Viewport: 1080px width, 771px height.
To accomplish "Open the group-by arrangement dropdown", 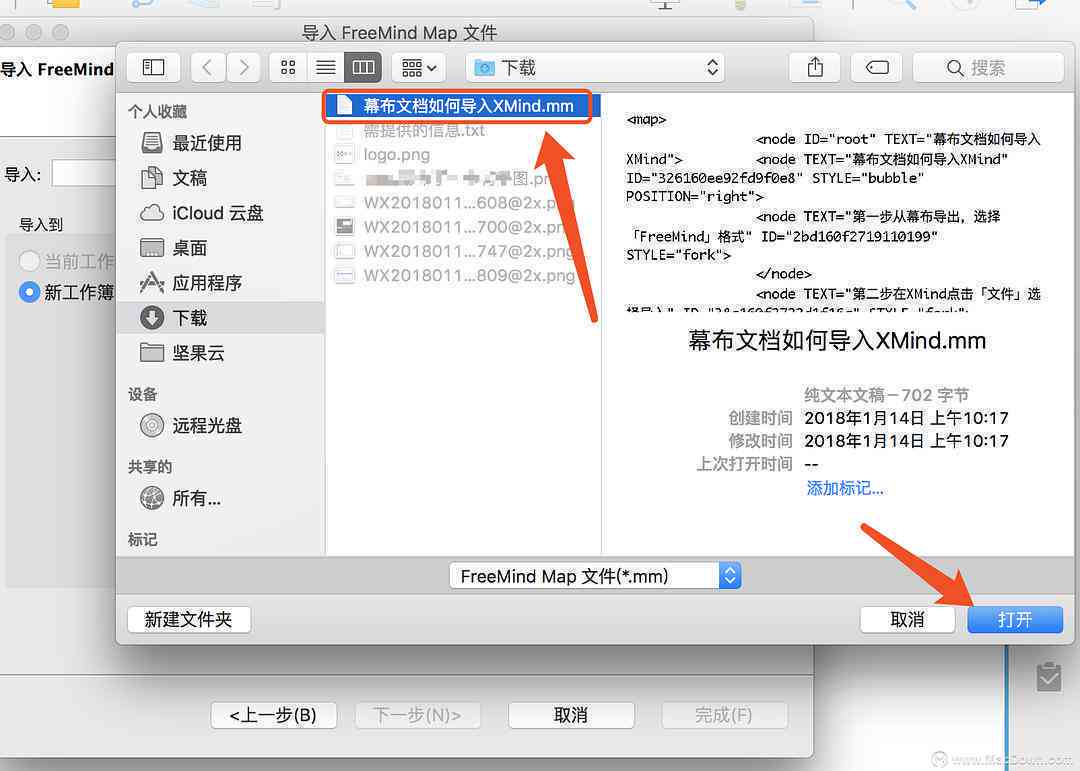I will pyautogui.click(x=419, y=68).
